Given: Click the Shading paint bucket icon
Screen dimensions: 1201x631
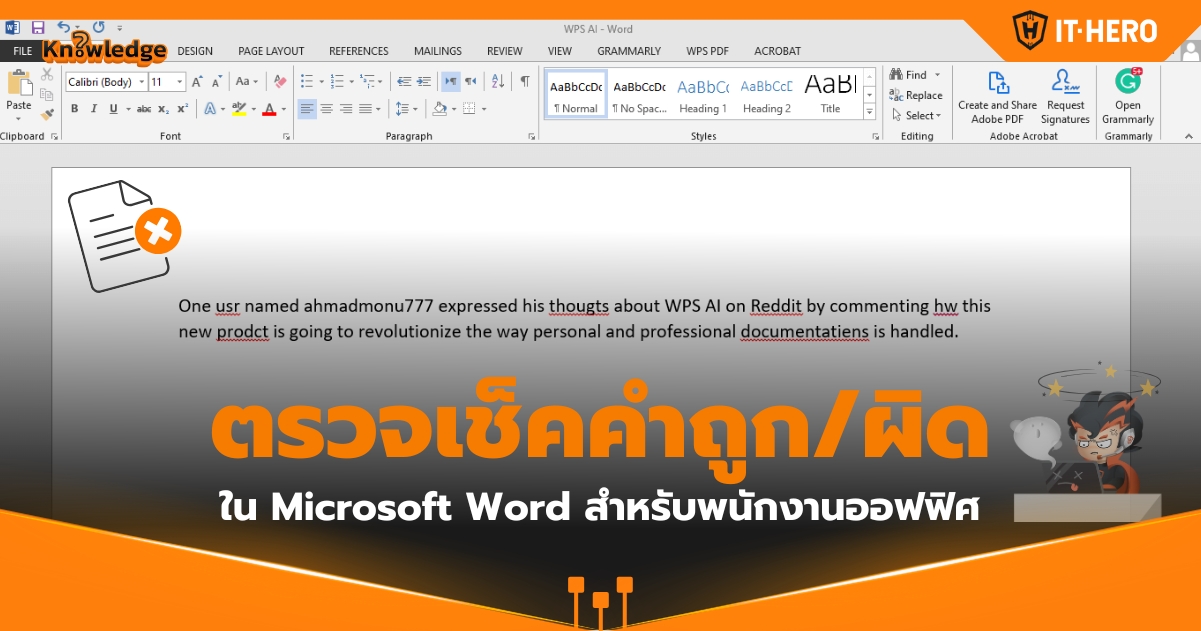Looking at the screenshot, I should (x=439, y=109).
